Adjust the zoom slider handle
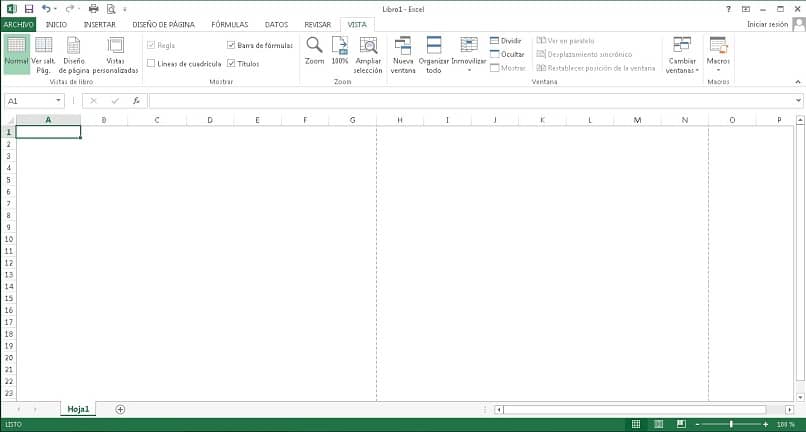806x432 pixels. (731, 424)
